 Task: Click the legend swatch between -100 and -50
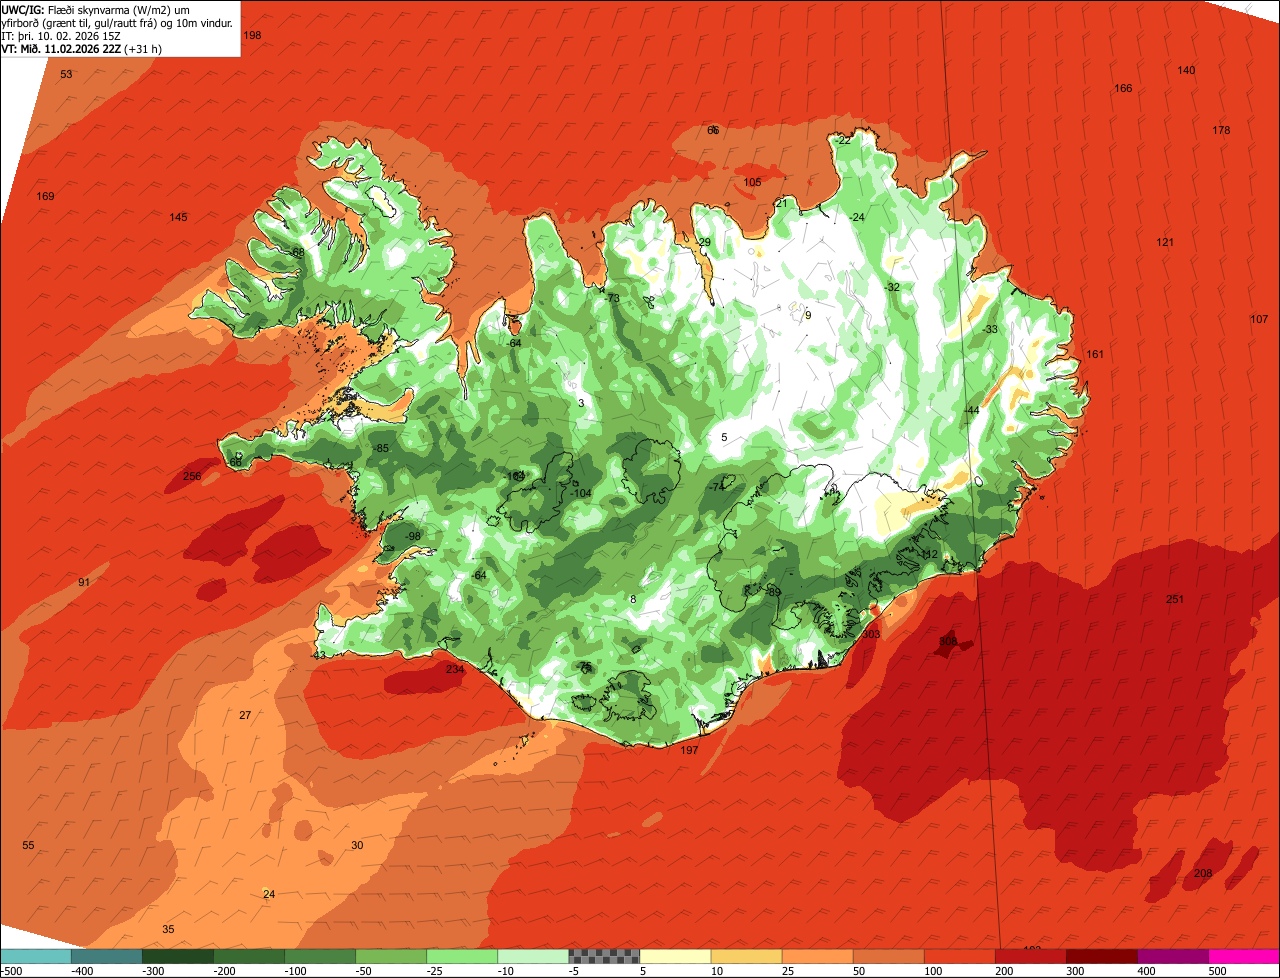[x=320, y=956]
